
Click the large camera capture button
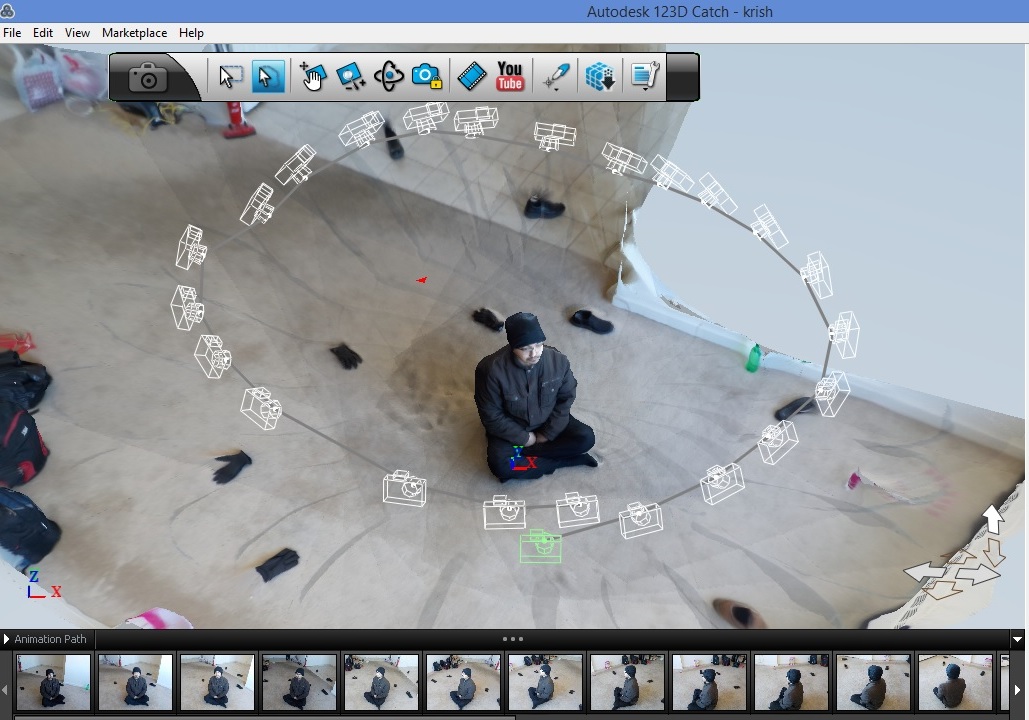point(148,77)
